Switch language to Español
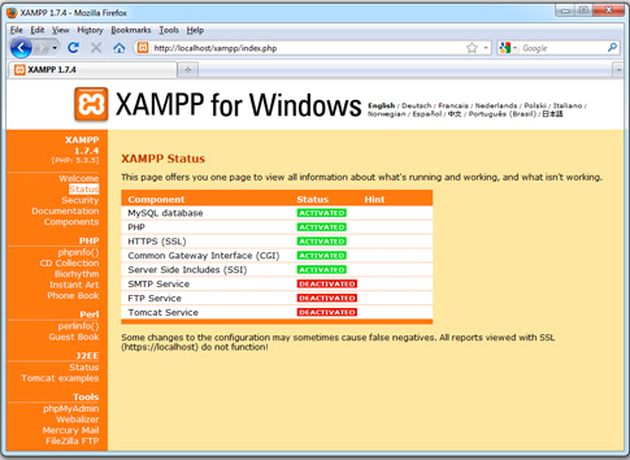The width and height of the screenshot is (630, 460). tap(427, 114)
